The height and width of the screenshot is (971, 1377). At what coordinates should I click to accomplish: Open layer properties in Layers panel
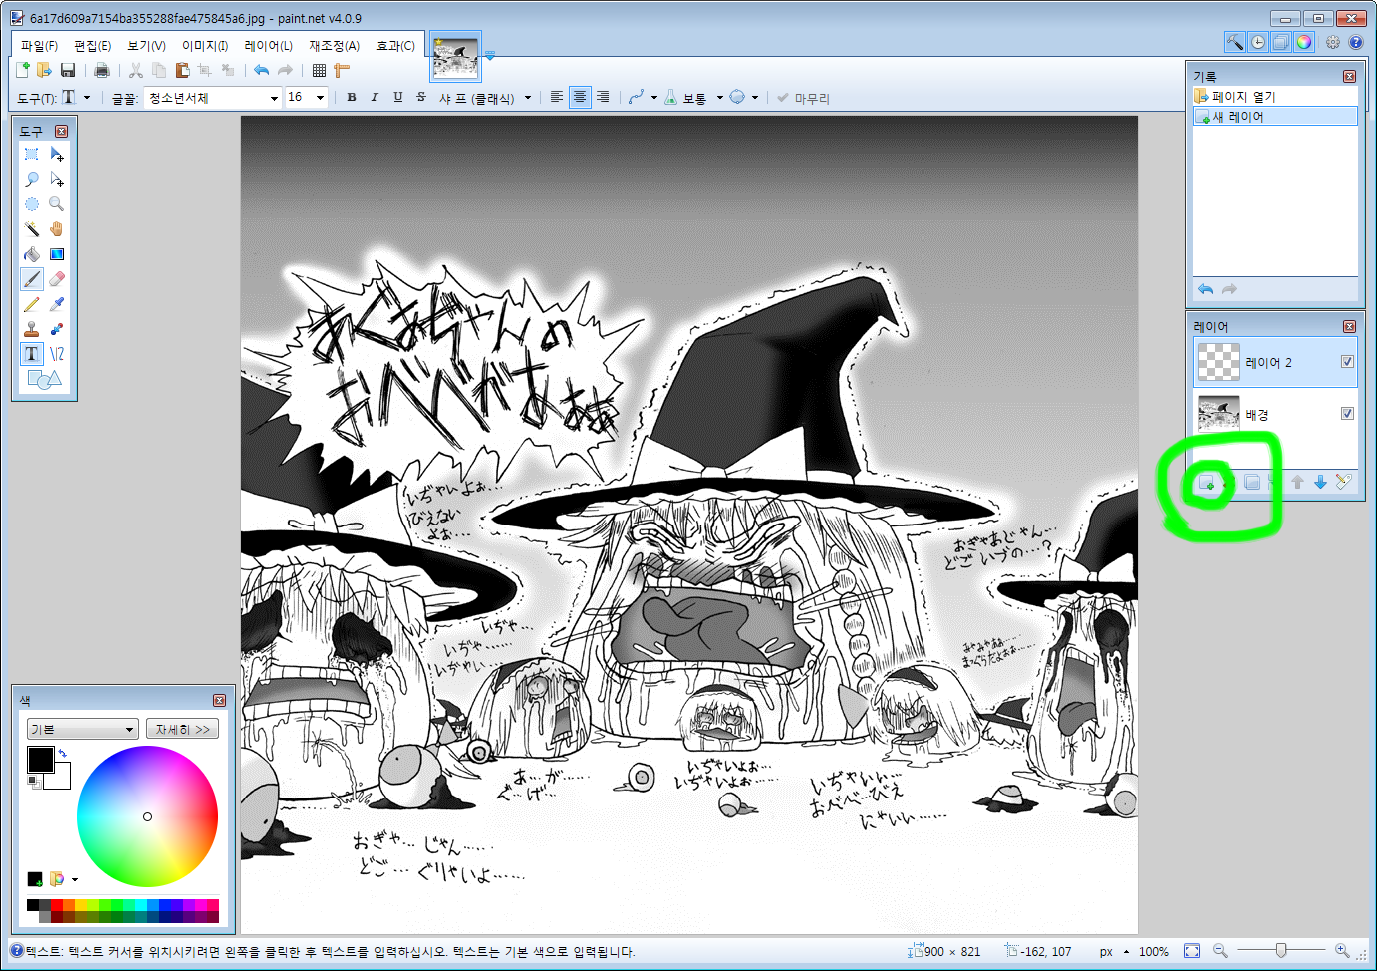(1343, 482)
